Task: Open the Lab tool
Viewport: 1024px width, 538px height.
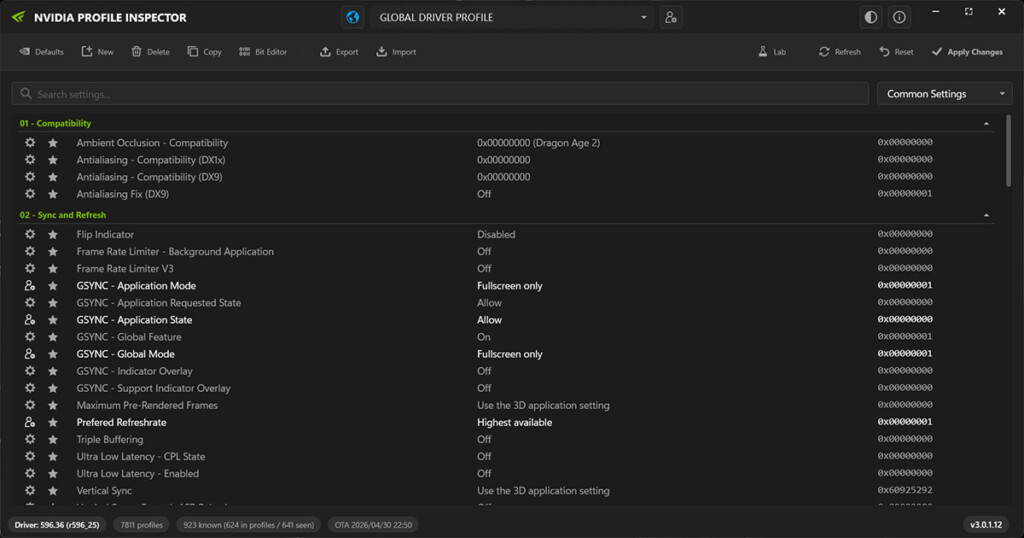Action: [771, 52]
